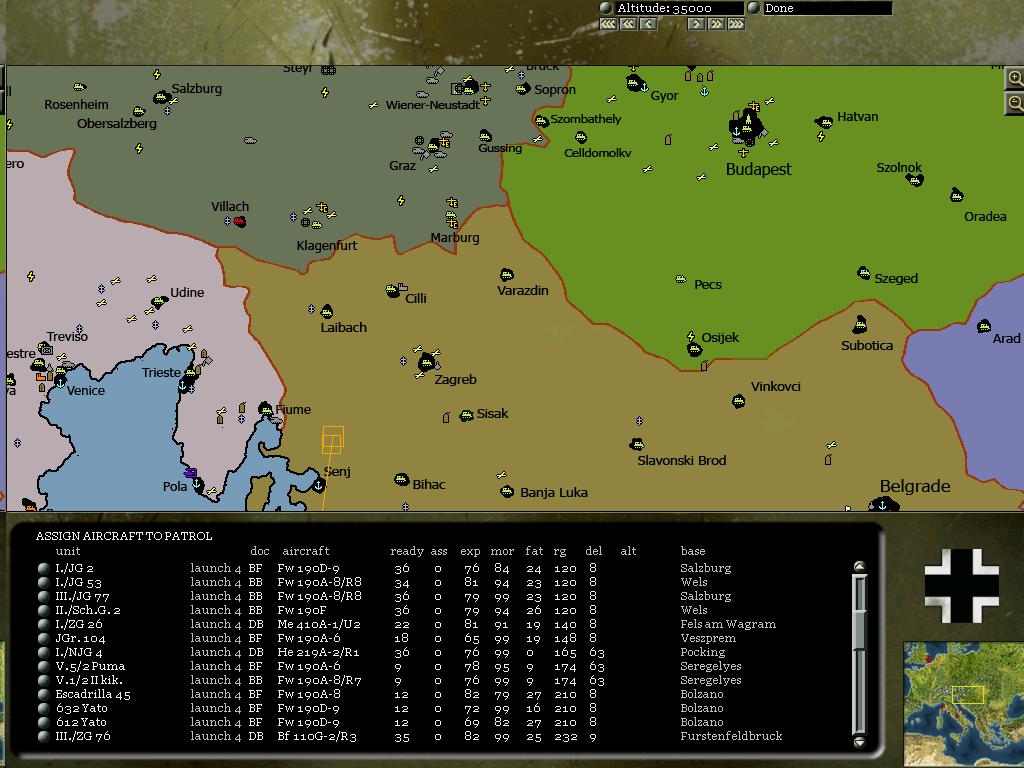Image resolution: width=1024 pixels, height=768 pixels.
Task: Select the III./ZG 76 unit radio button
Action: click(x=44, y=736)
